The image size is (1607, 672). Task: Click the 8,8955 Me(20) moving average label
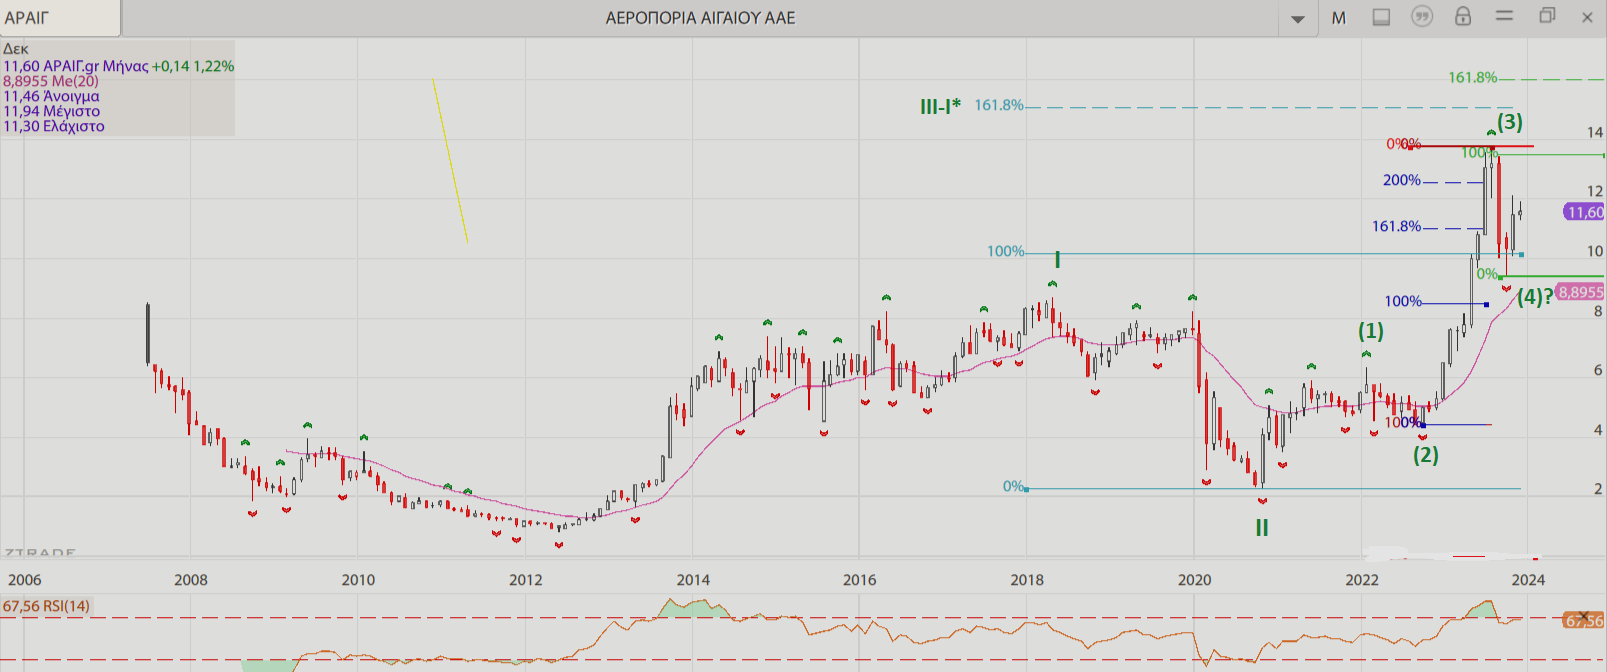[x=51, y=81]
